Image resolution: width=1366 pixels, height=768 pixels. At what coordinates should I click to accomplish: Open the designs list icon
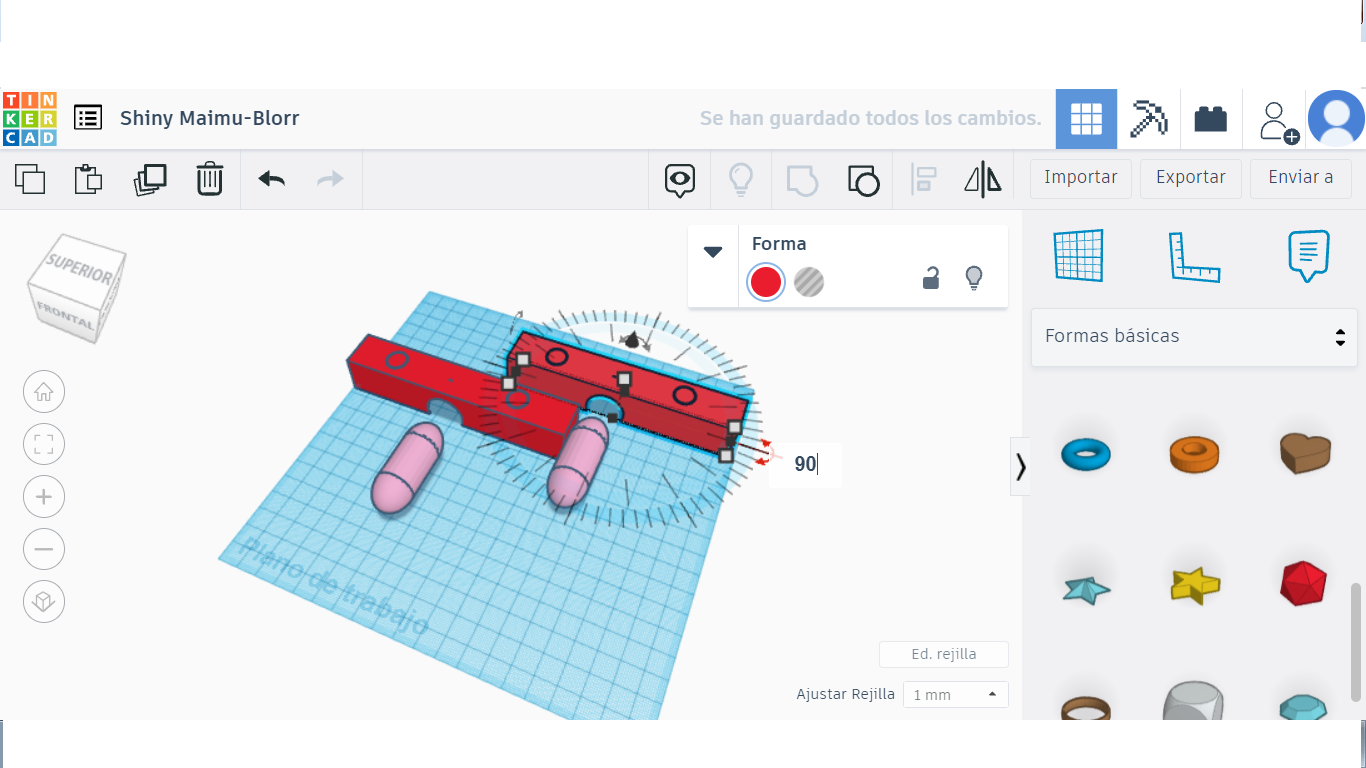(88, 118)
